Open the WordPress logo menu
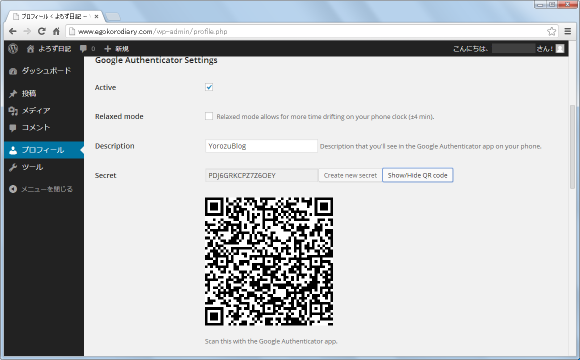This screenshot has width=580, height=360. pyautogui.click(x=13, y=48)
